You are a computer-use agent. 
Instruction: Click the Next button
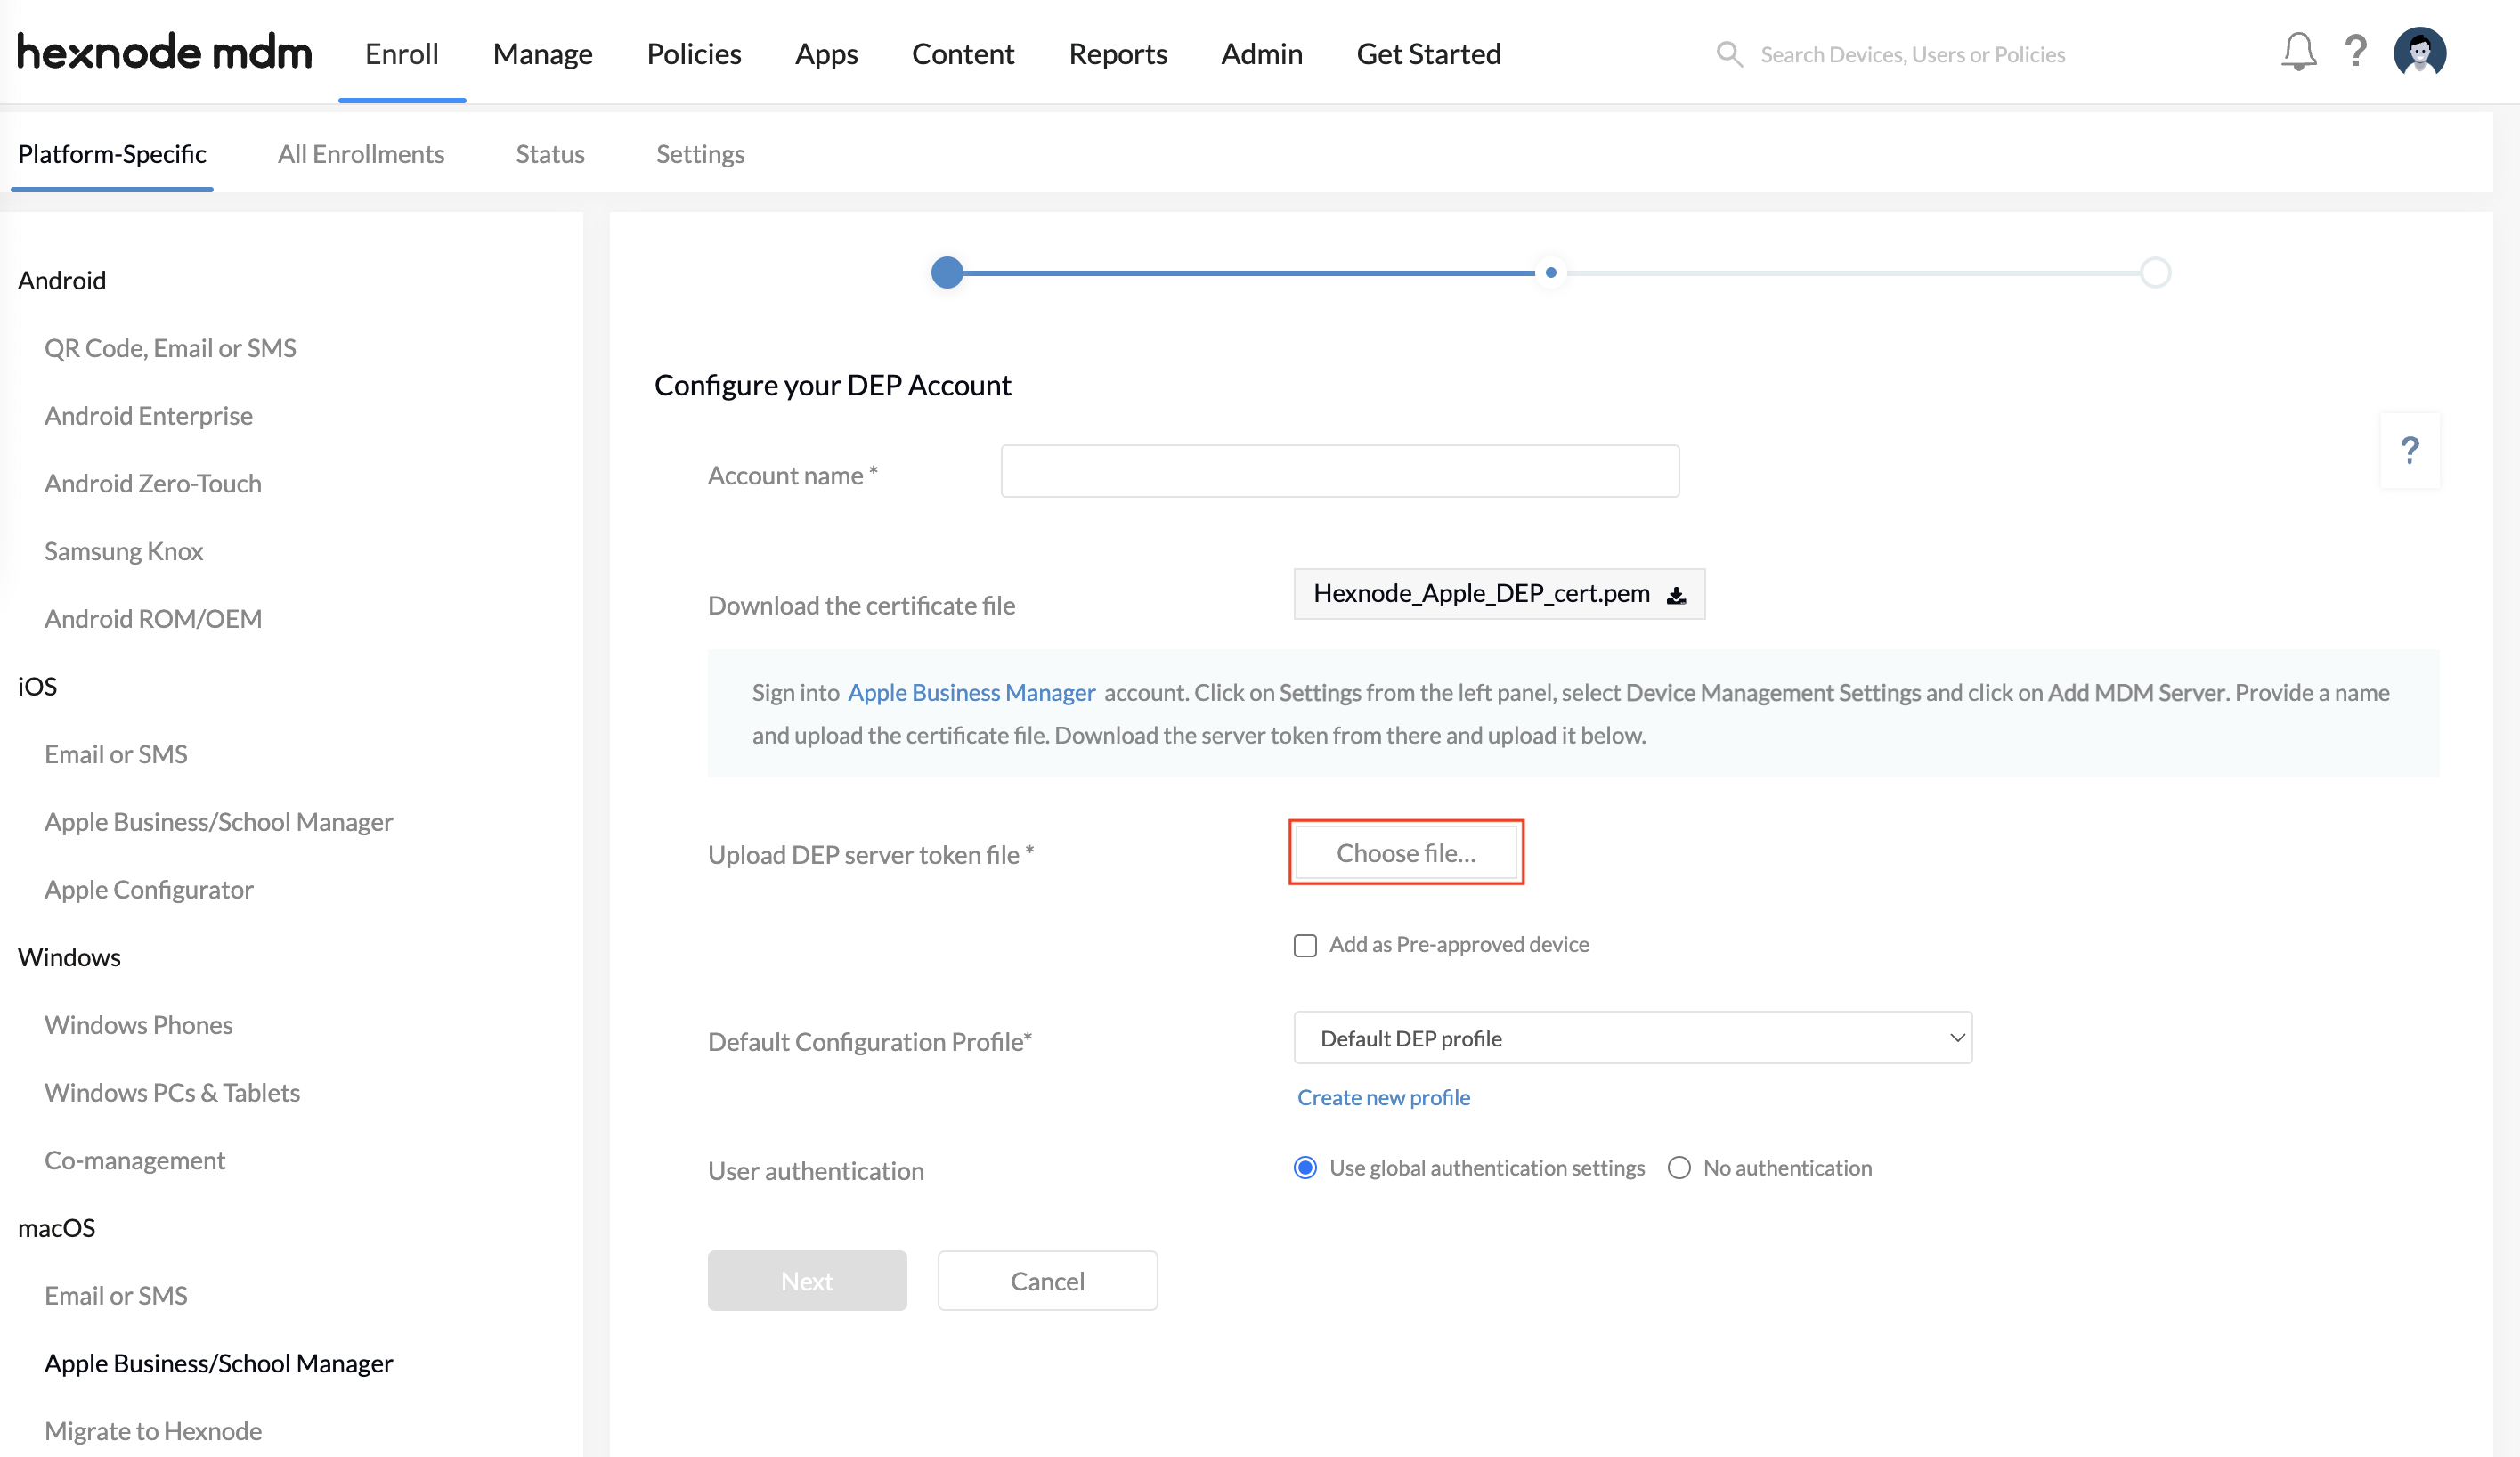click(x=807, y=1280)
